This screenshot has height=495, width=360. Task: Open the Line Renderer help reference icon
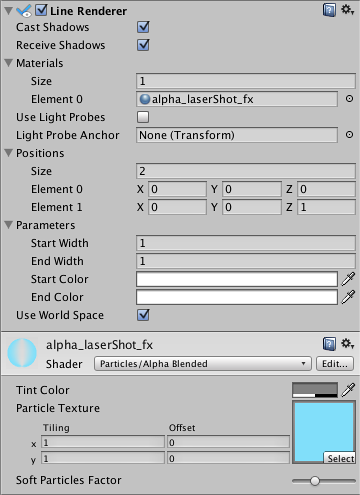point(329,10)
